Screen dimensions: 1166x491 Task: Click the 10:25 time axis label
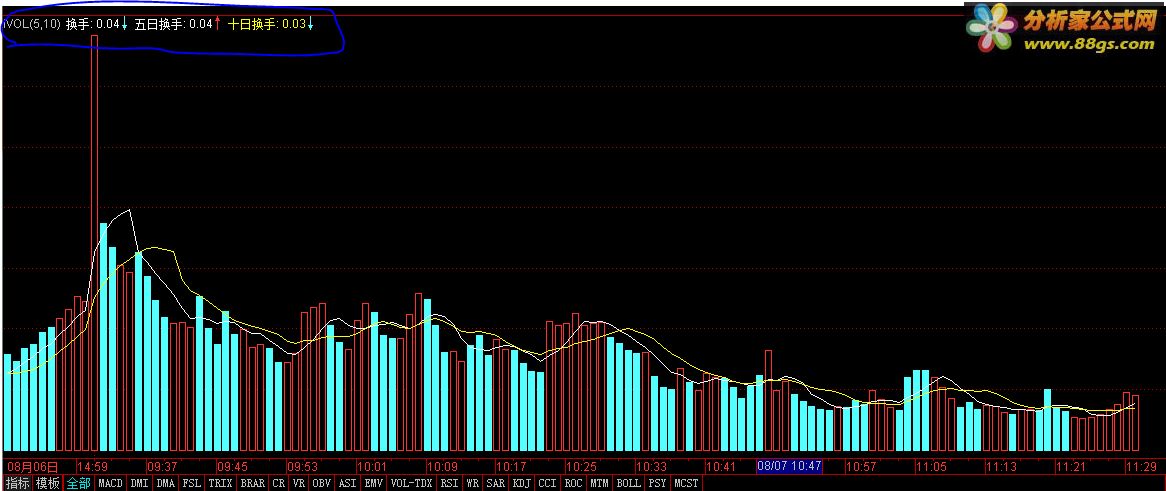click(x=582, y=466)
